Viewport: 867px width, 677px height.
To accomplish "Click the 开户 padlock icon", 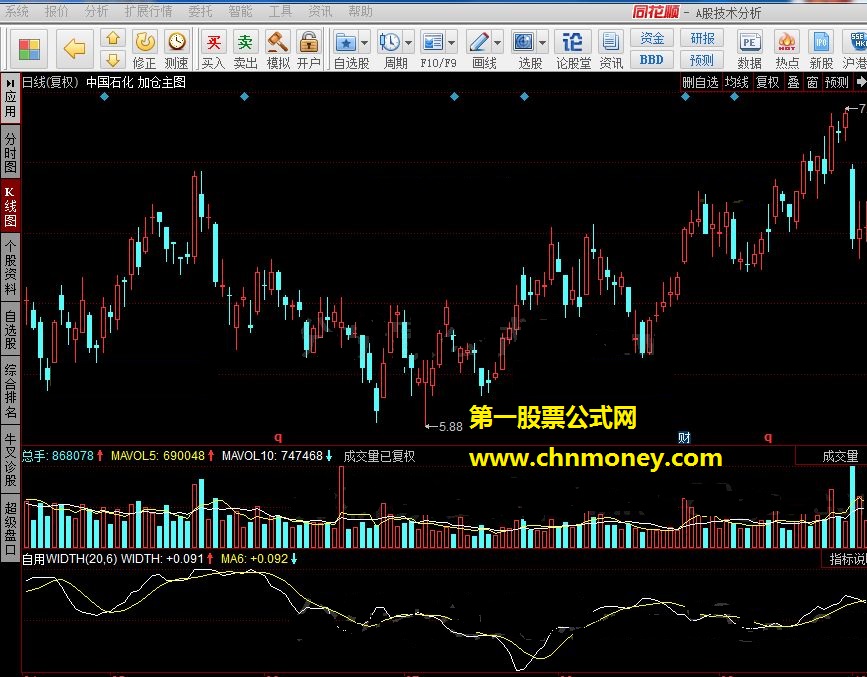I will 309,41.
